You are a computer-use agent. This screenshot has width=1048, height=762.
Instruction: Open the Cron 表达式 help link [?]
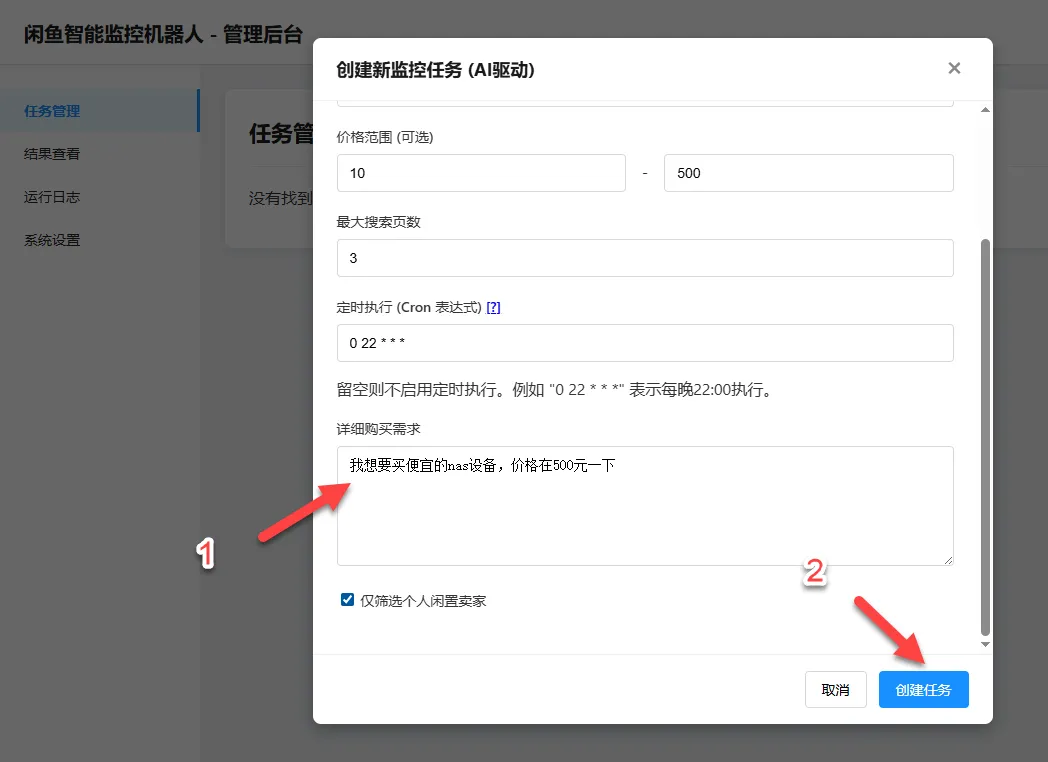[x=493, y=307]
